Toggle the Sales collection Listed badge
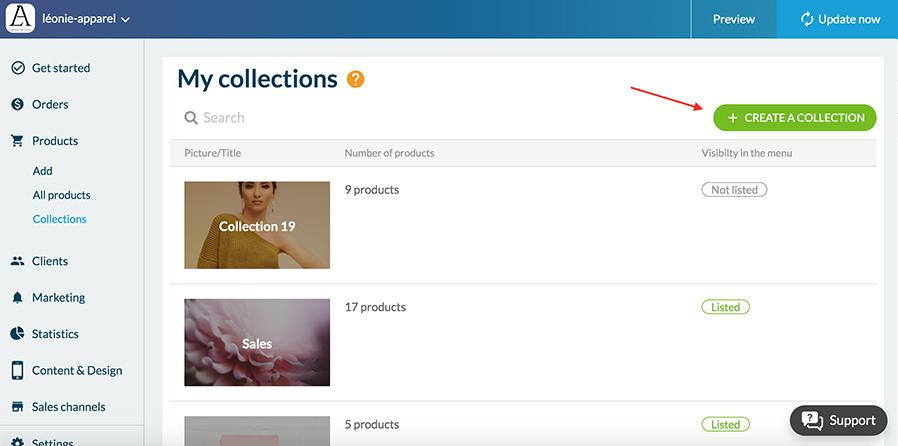 (x=725, y=307)
